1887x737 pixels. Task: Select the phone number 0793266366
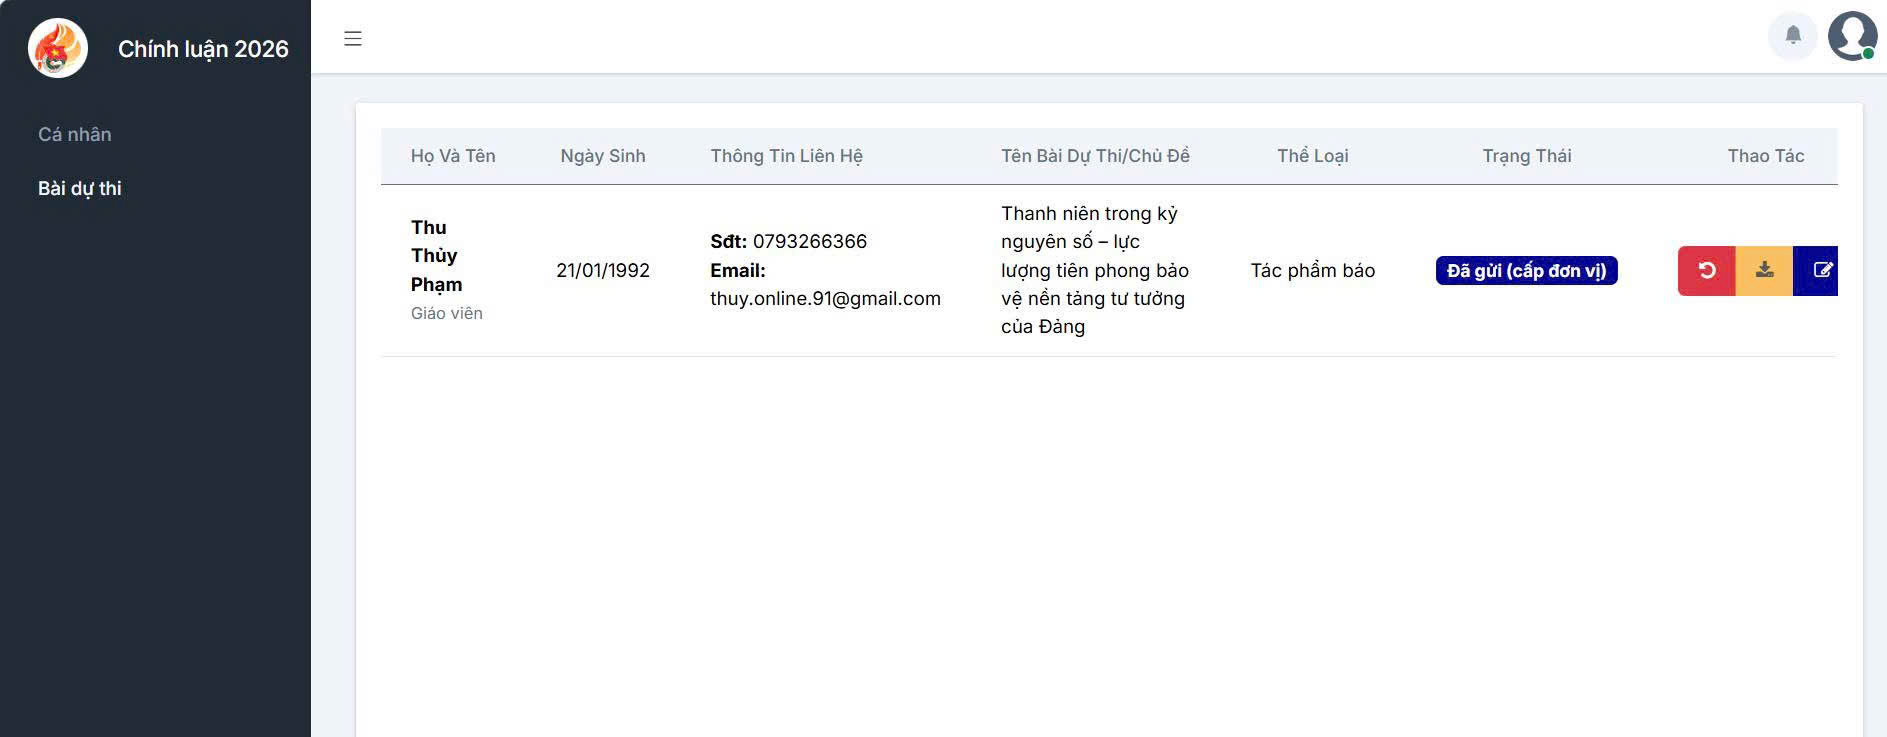coord(809,241)
